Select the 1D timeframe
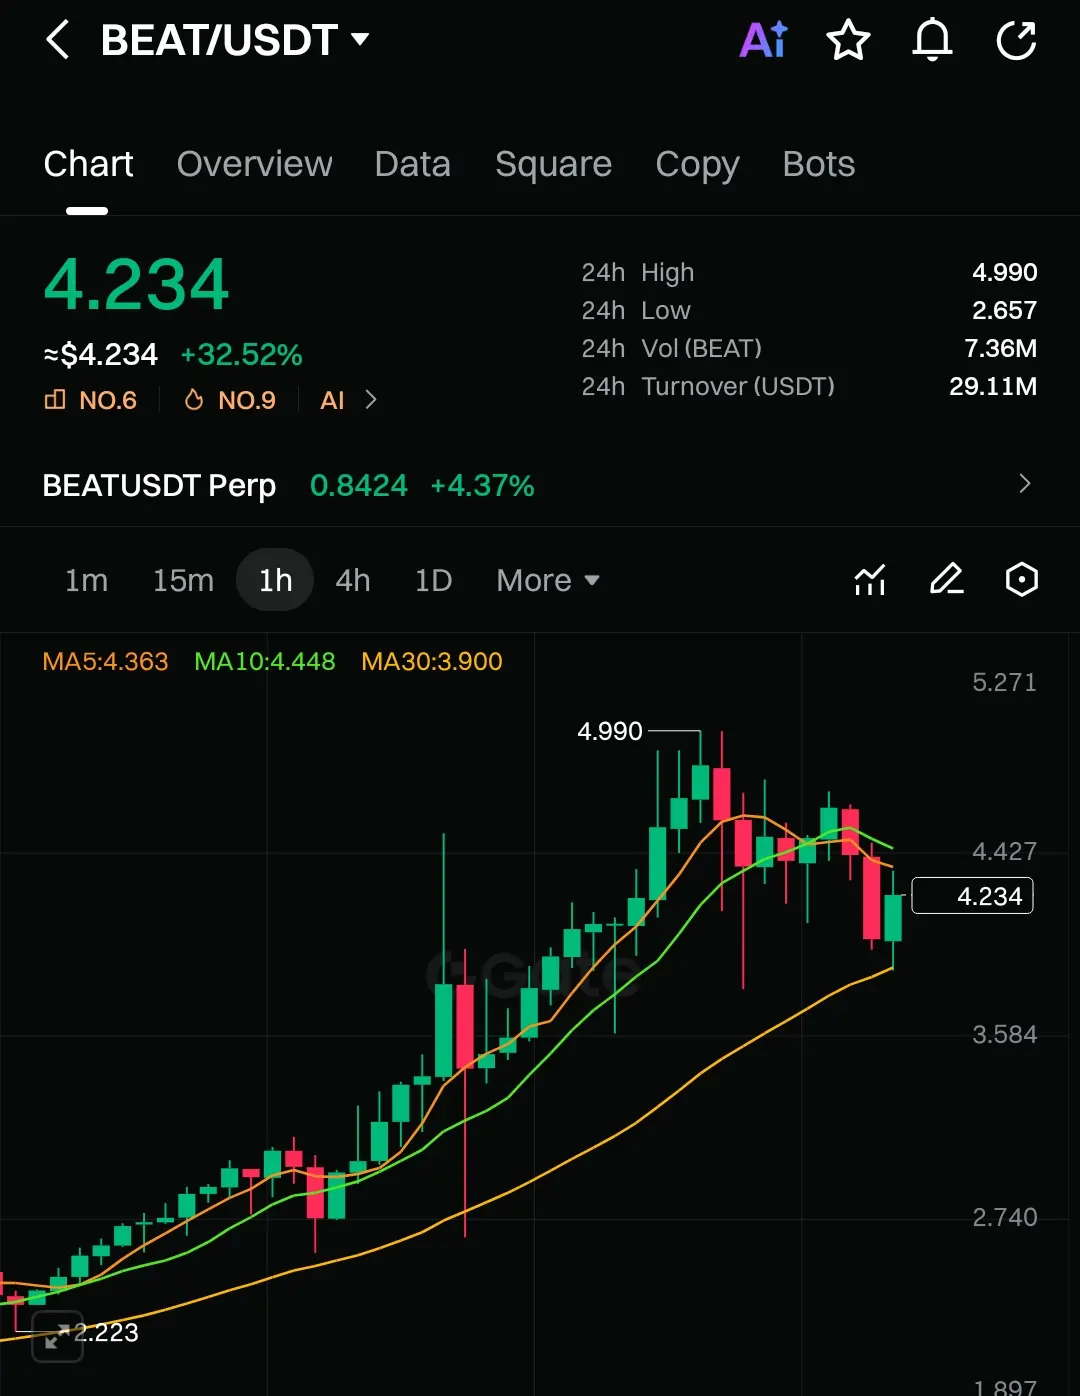 tap(433, 580)
